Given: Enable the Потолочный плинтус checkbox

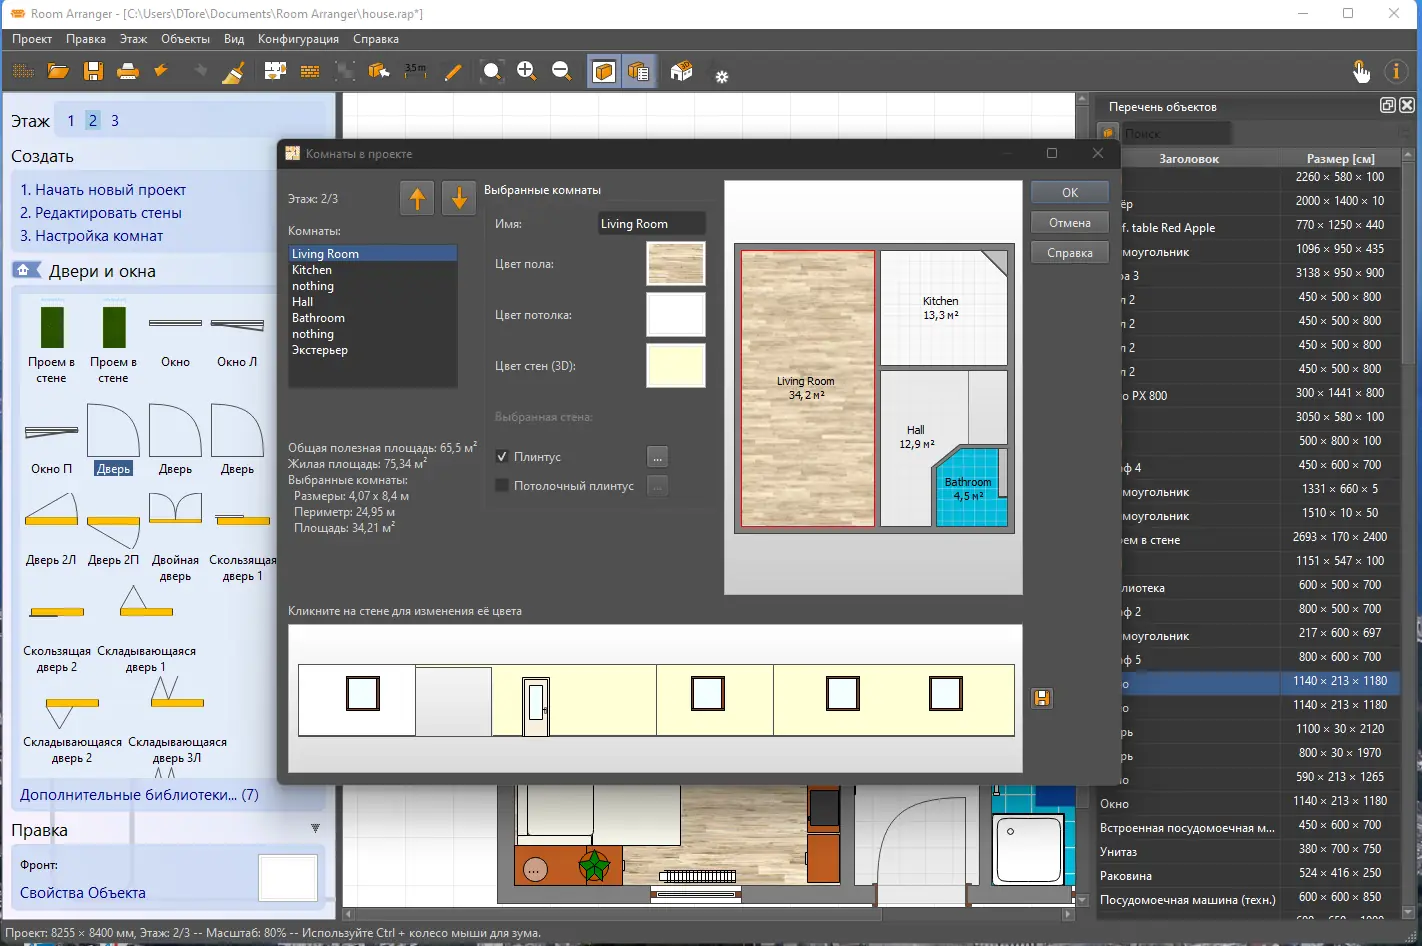Looking at the screenshot, I should [503, 486].
